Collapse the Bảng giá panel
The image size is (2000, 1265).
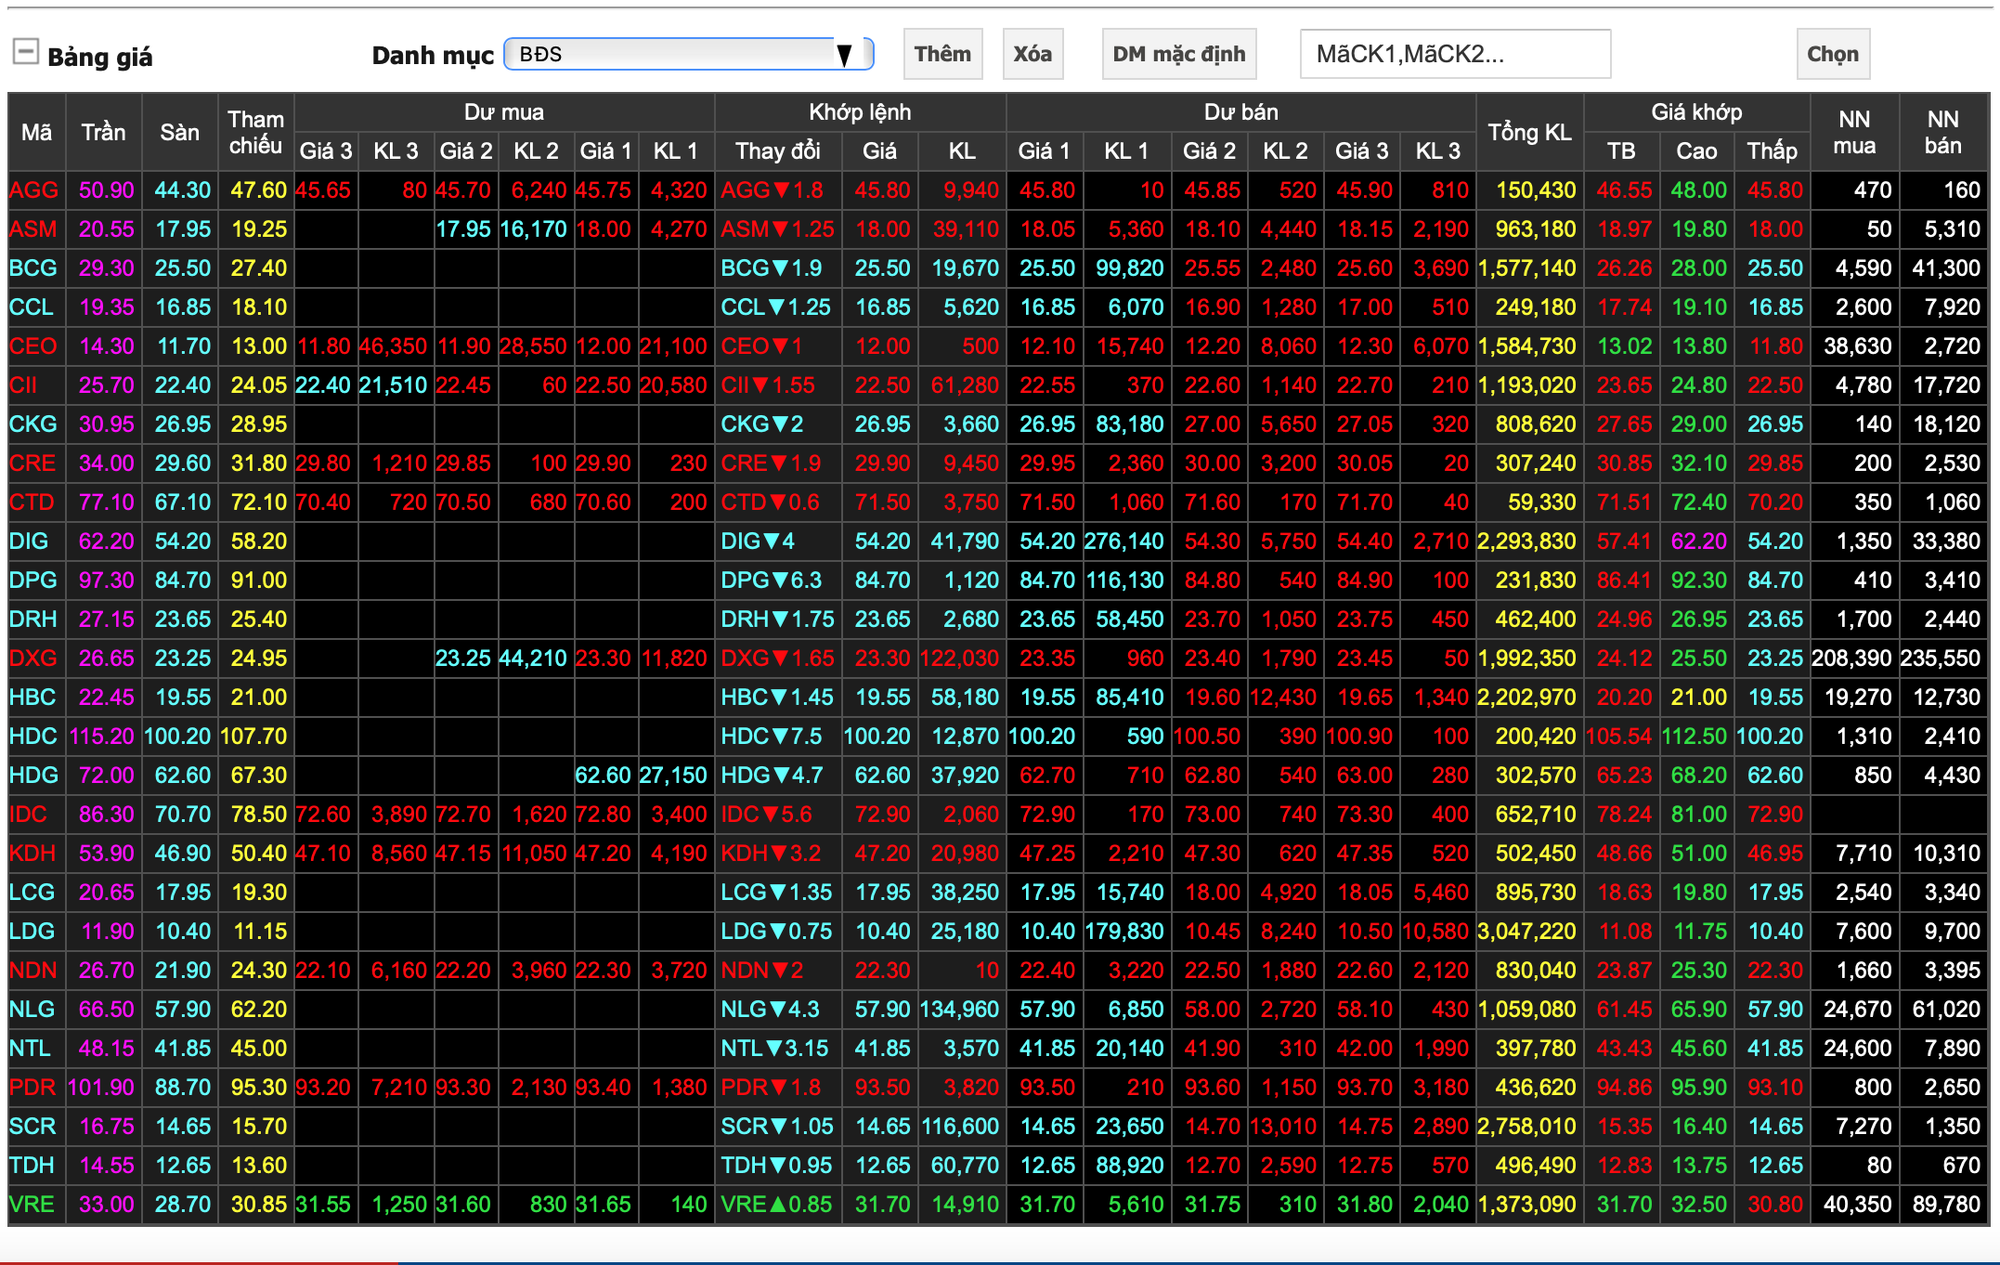25,51
